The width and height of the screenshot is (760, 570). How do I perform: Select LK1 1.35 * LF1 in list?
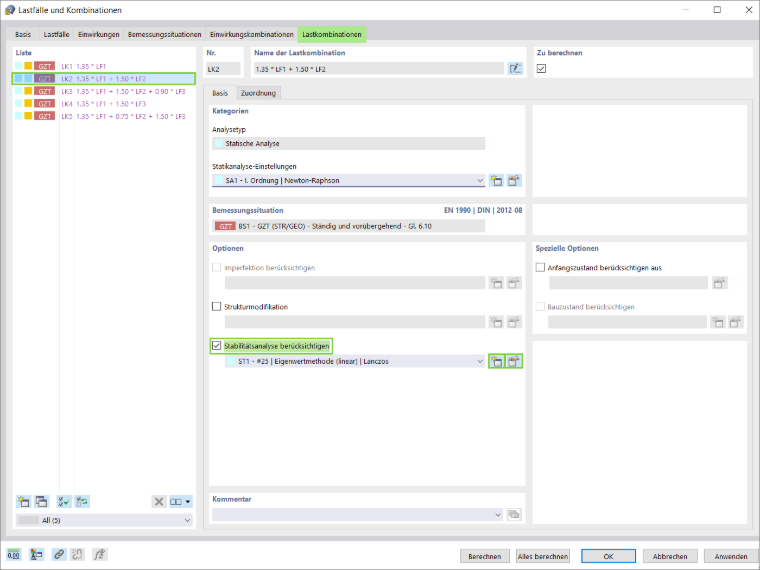tap(104, 66)
